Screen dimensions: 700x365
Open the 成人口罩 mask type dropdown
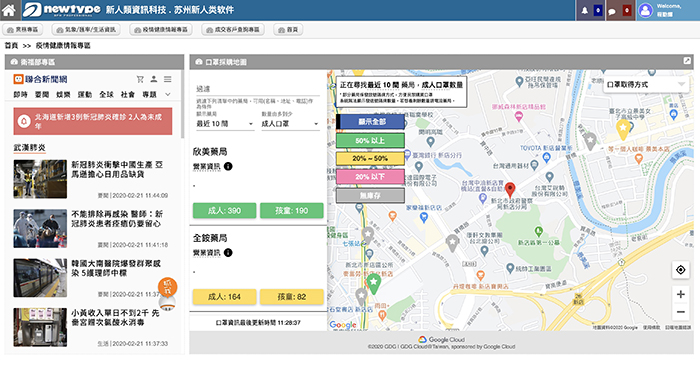click(290, 124)
